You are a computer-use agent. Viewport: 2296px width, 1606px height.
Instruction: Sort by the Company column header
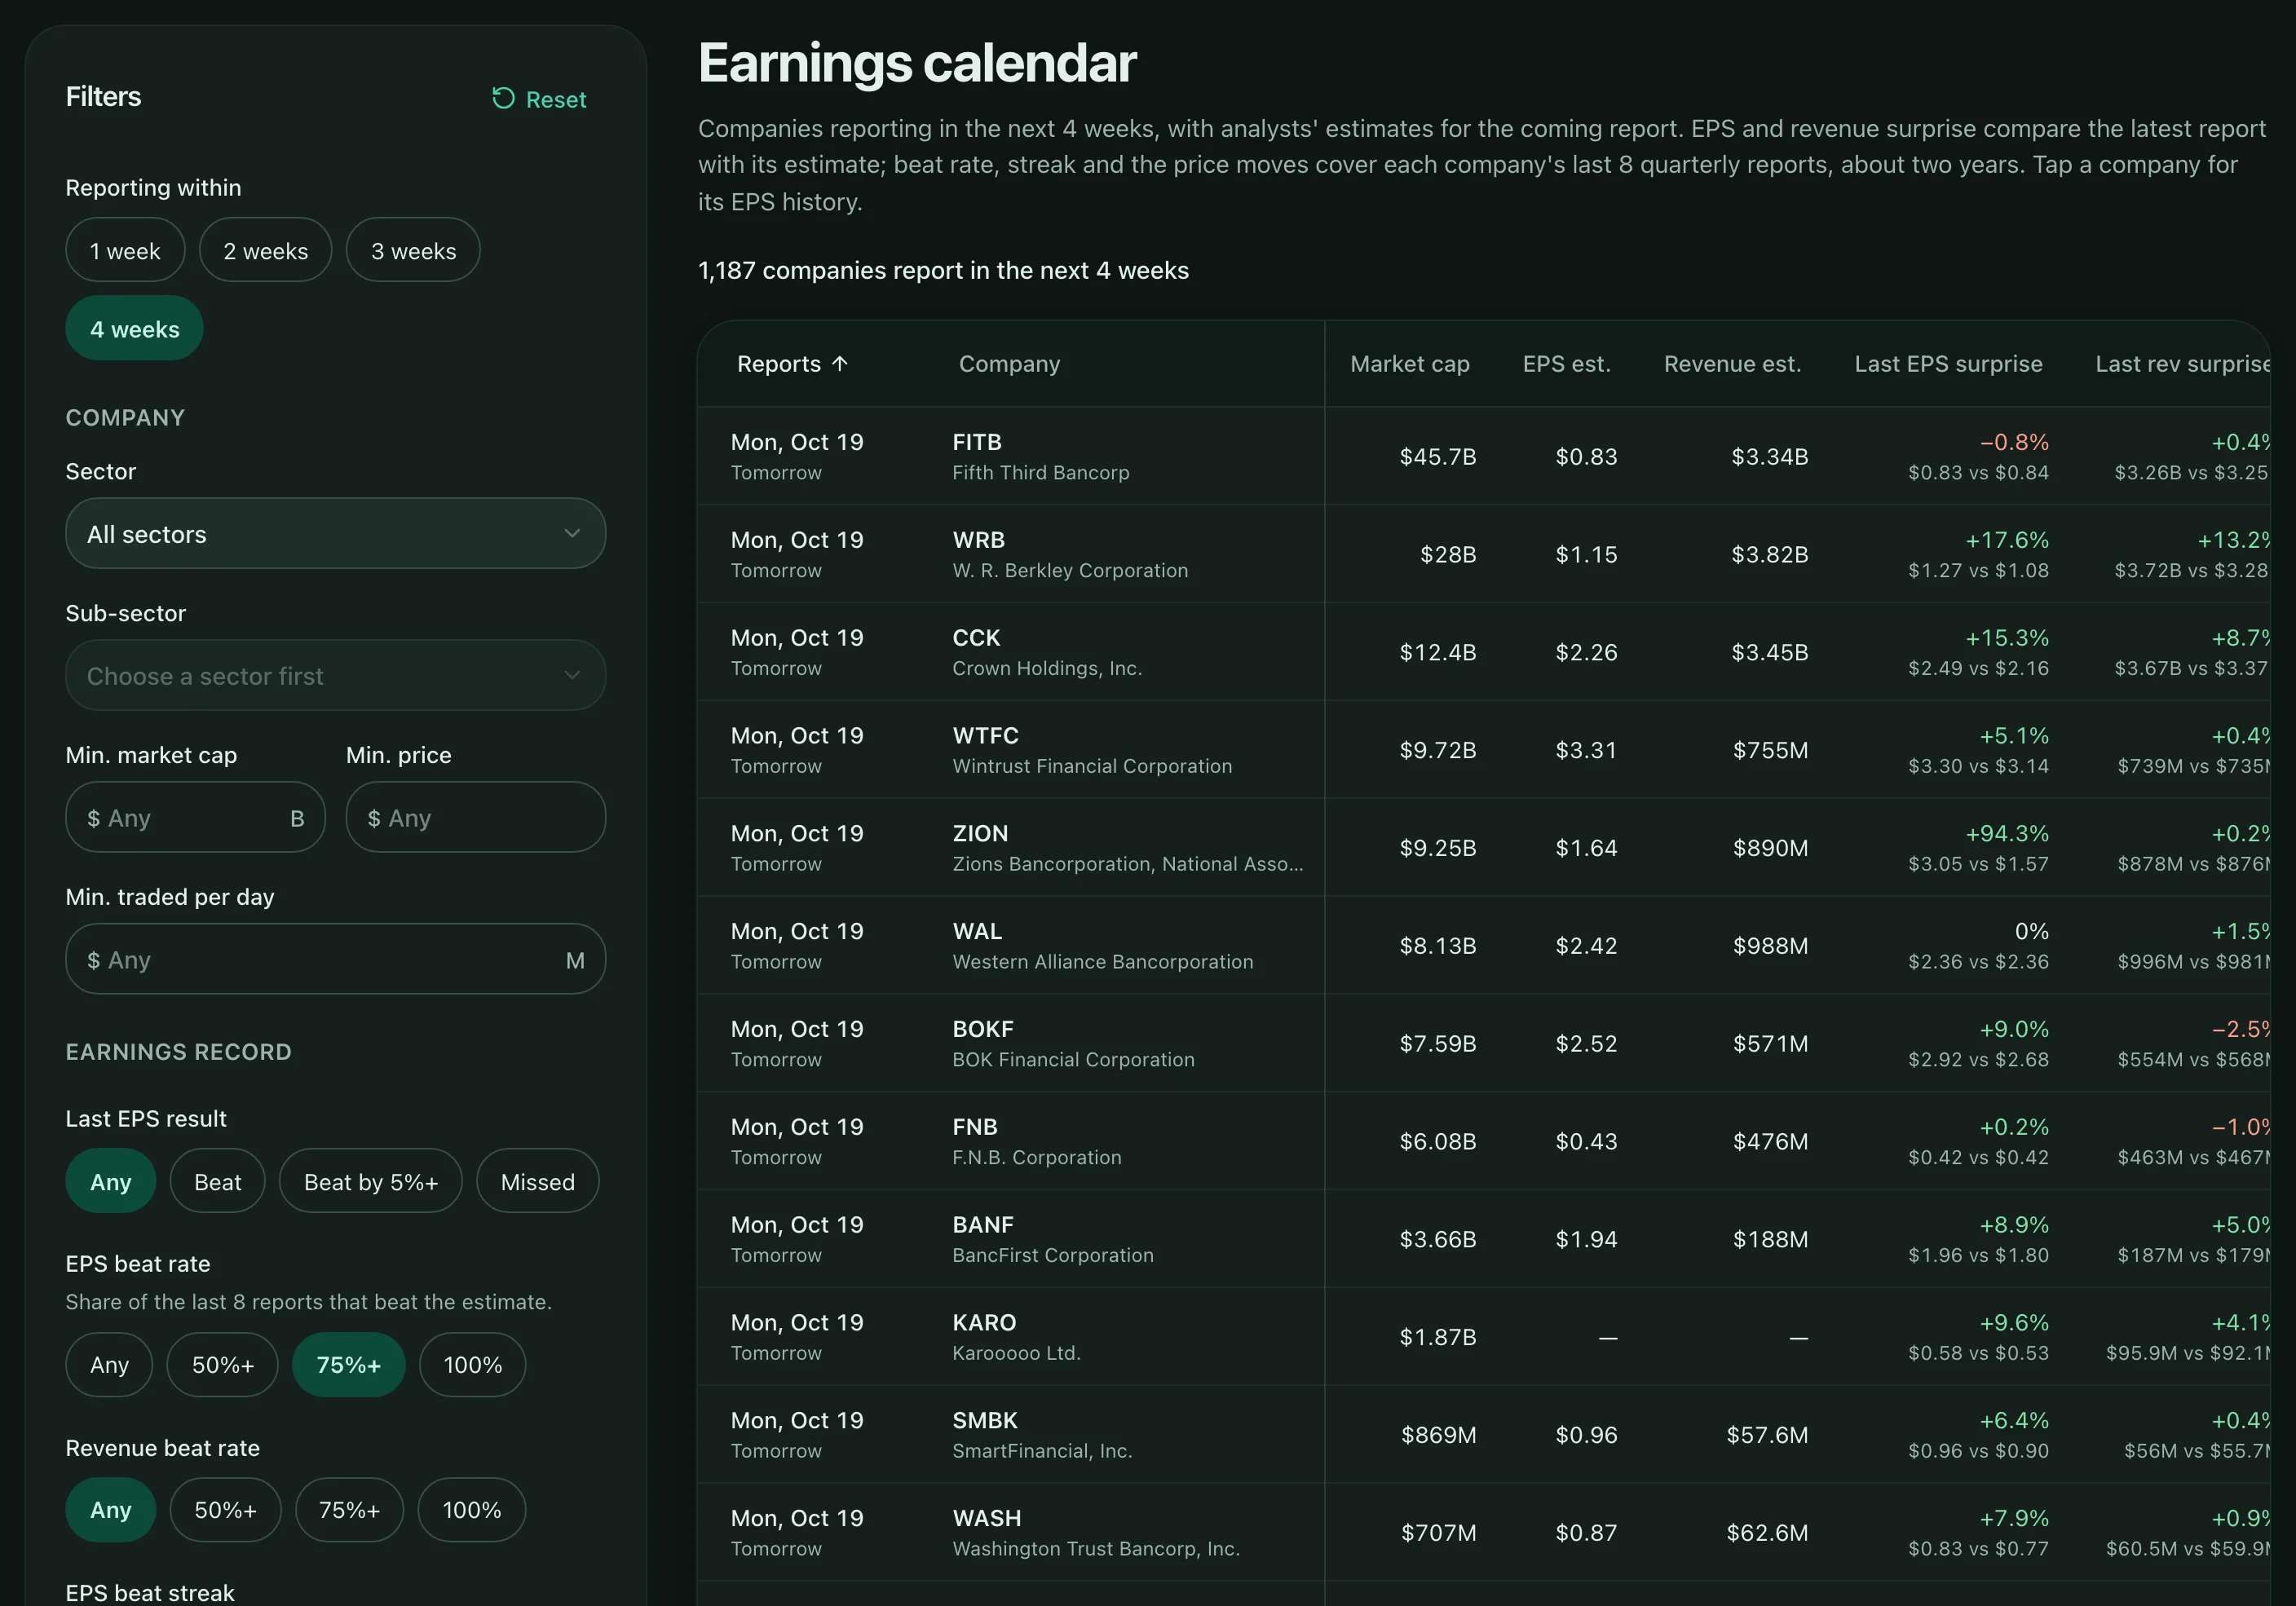tap(1009, 364)
